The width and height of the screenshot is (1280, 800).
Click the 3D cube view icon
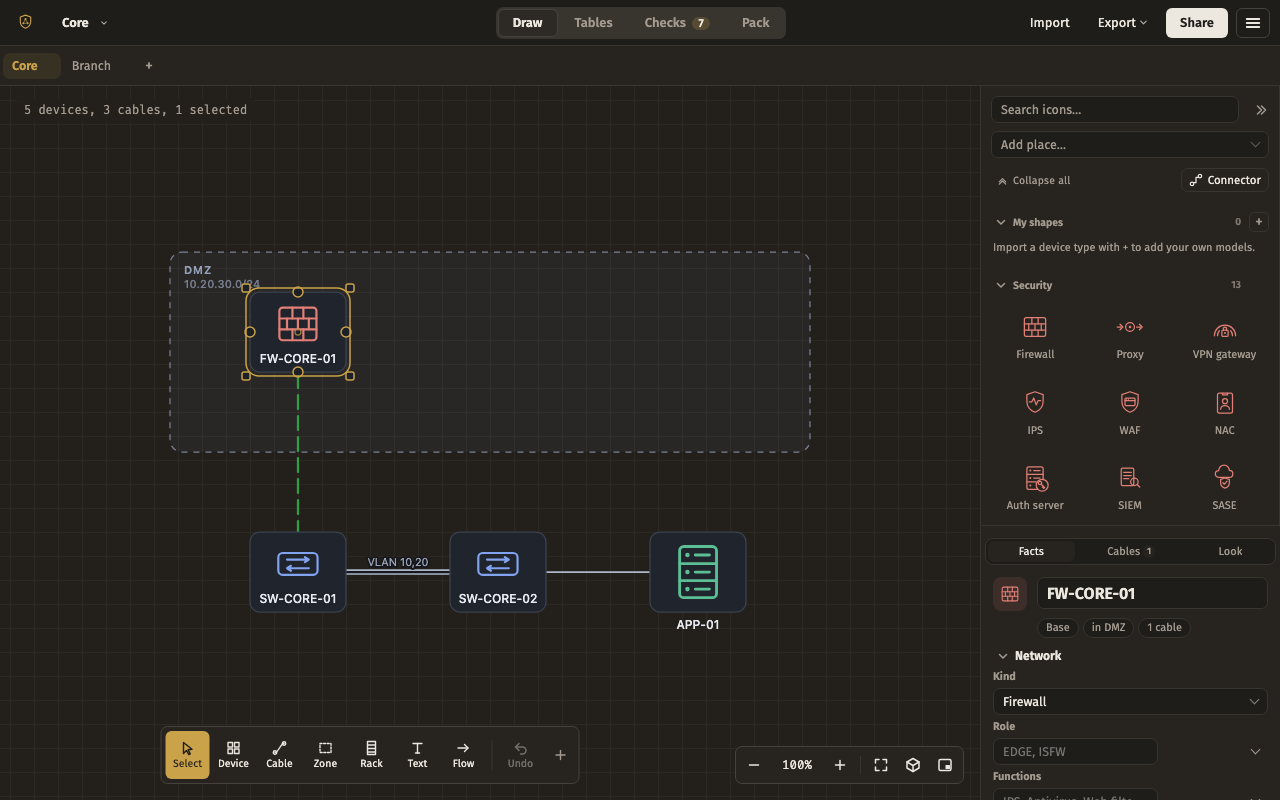[x=913, y=765]
